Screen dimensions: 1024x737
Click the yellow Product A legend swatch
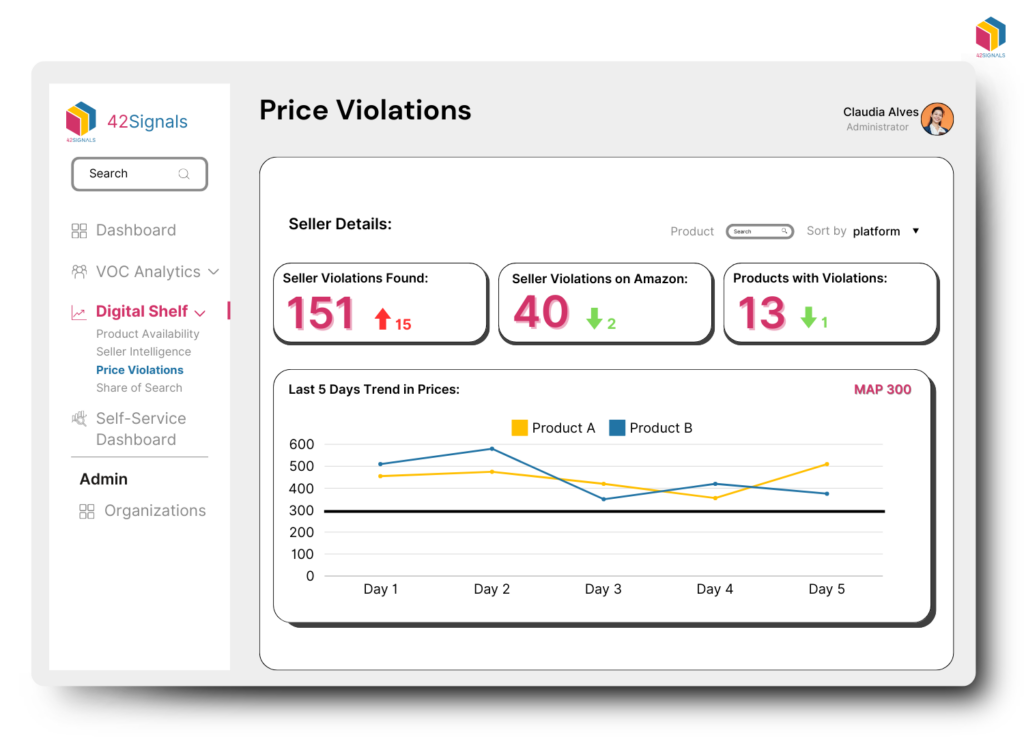pyautogui.click(x=517, y=427)
